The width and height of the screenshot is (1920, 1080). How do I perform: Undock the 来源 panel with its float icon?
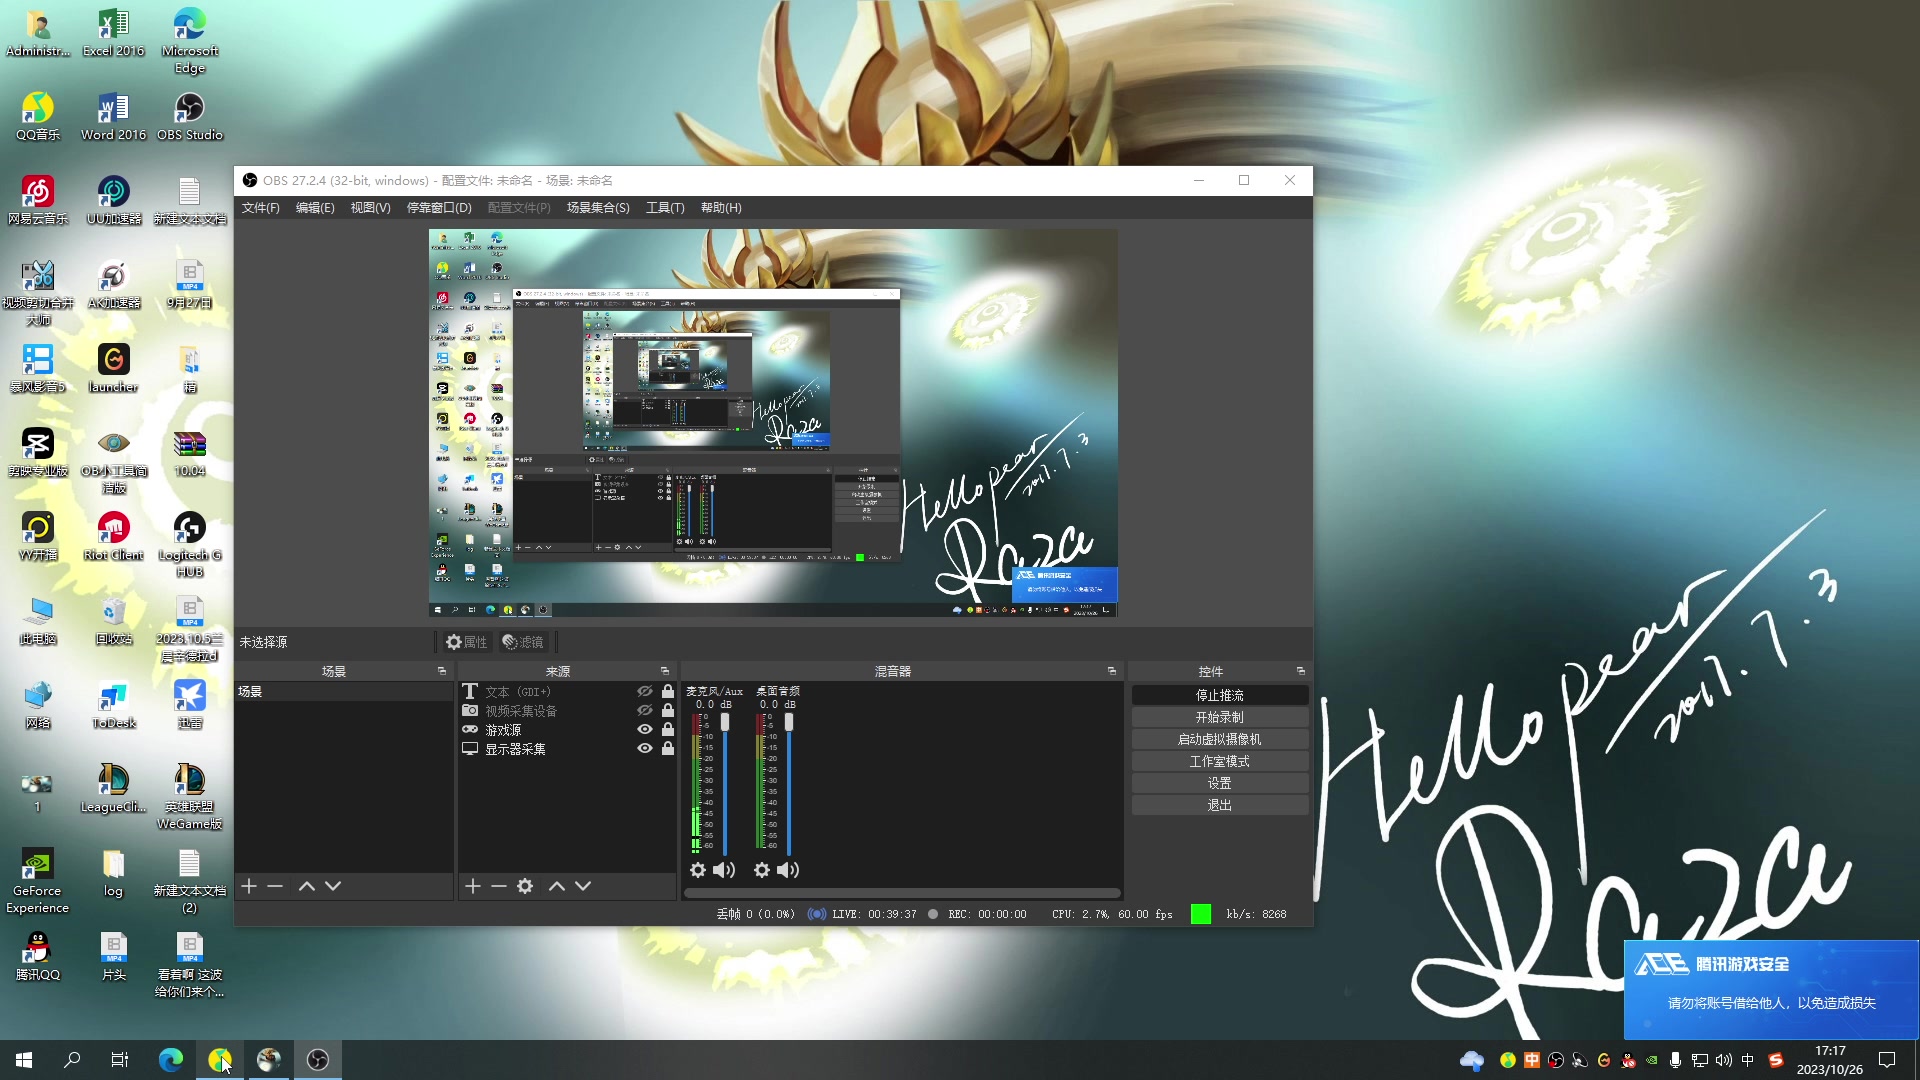pos(665,671)
